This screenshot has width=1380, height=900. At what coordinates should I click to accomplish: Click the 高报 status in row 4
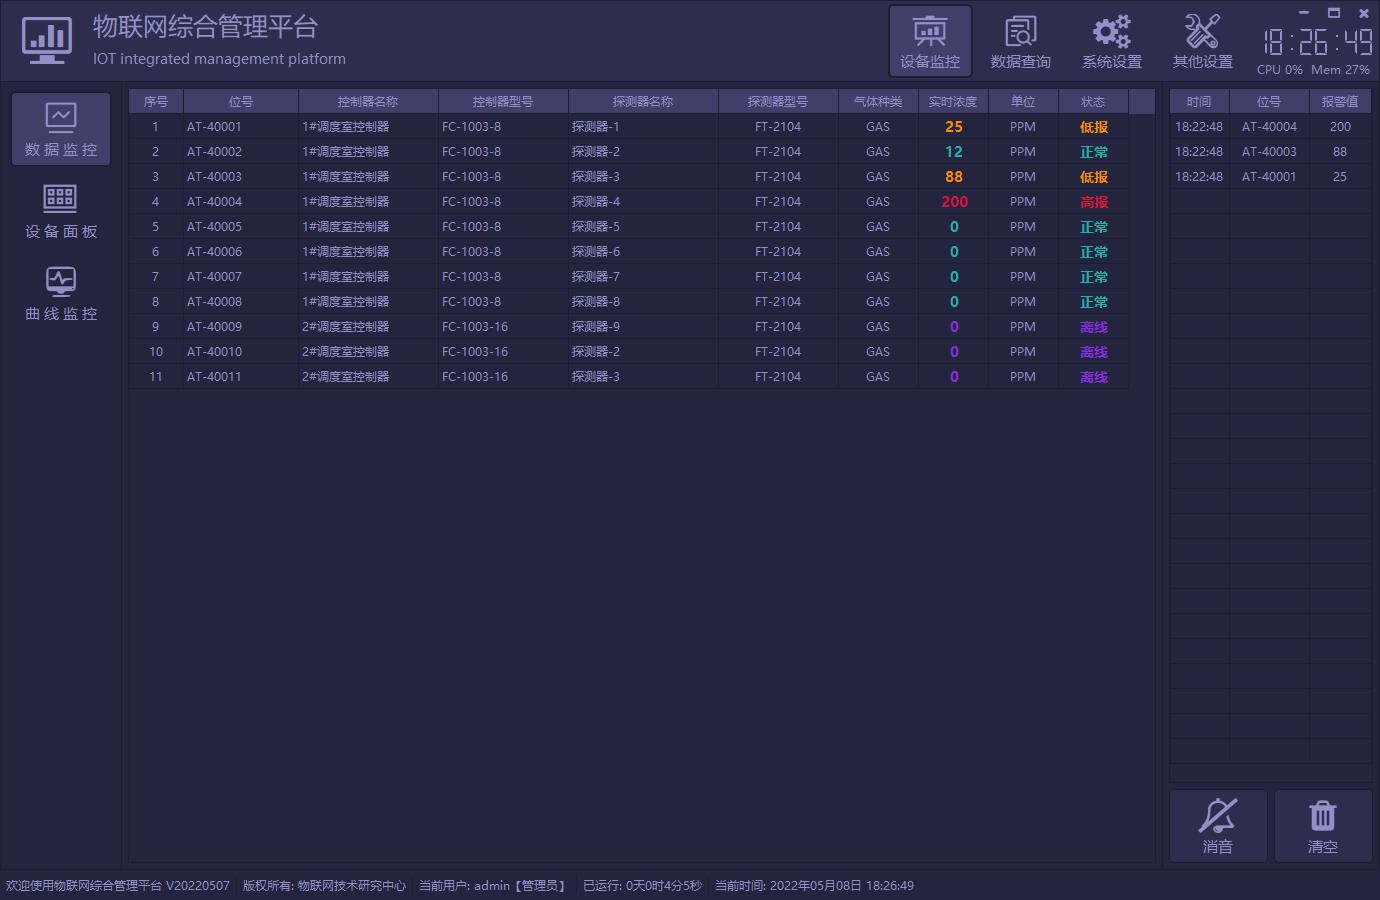coord(1093,202)
